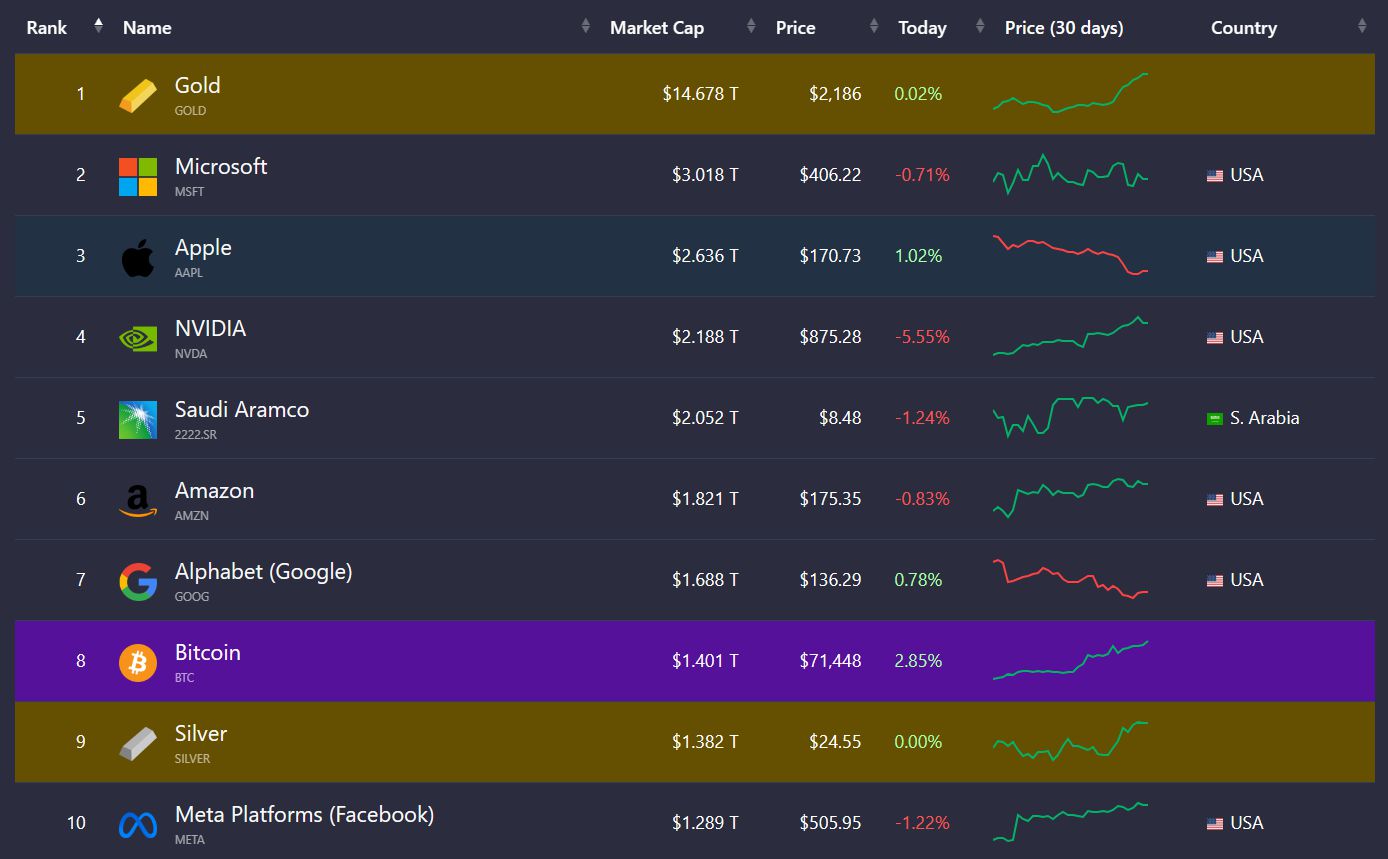Click the USA flag in Apple row
The height and width of the screenshot is (859, 1388).
pos(1215,257)
